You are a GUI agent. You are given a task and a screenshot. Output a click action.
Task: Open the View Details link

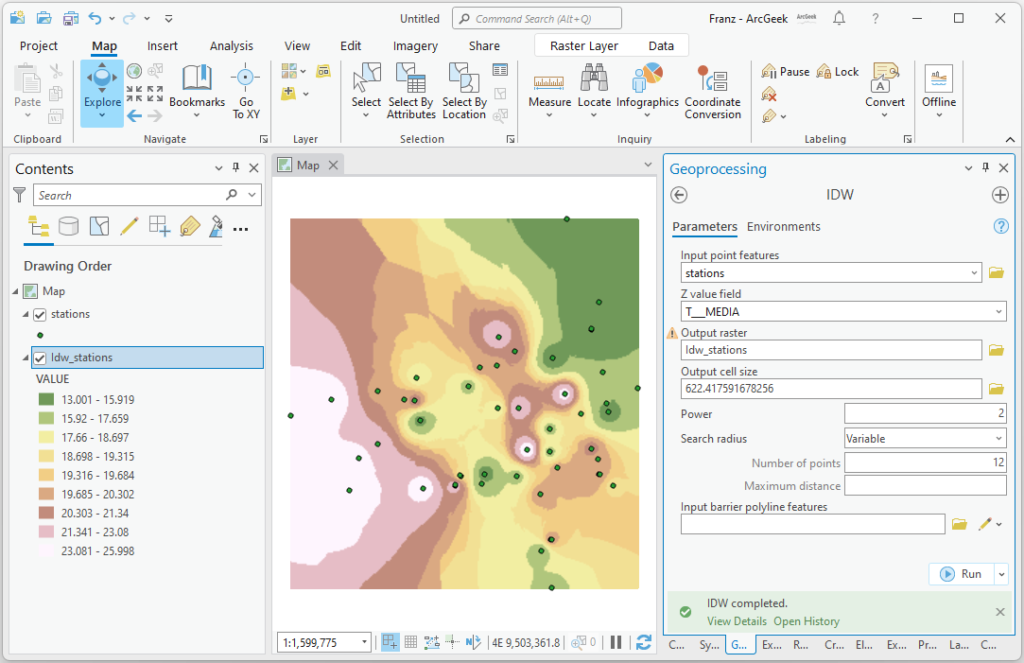pos(736,621)
